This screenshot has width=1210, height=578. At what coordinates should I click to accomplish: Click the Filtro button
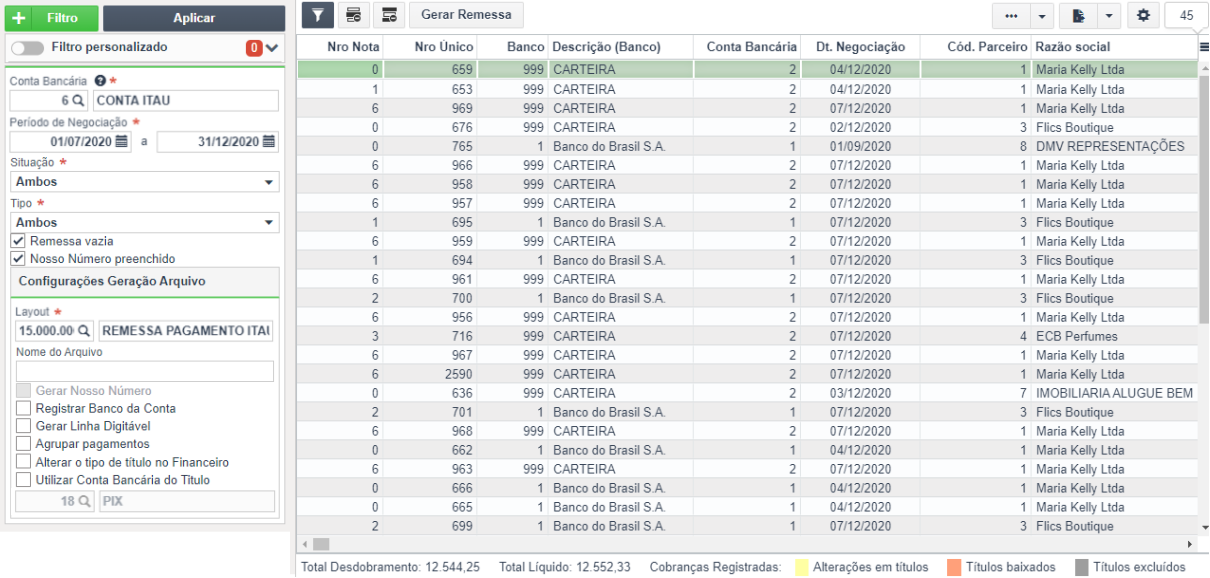pos(52,18)
